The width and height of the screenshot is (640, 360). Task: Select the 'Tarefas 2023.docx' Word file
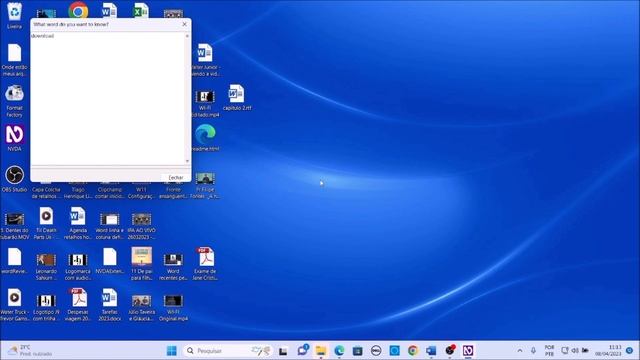[x=110, y=305]
